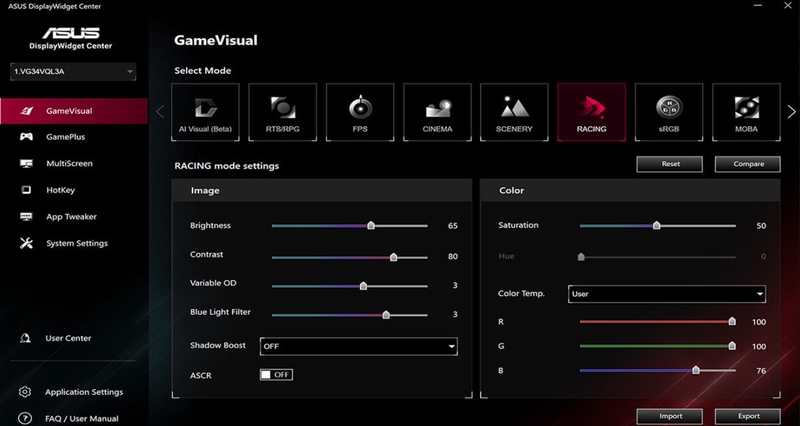Click the MultiScreen monitor icon
This screenshot has height=426, width=800.
pyautogui.click(x=26, y=164)
